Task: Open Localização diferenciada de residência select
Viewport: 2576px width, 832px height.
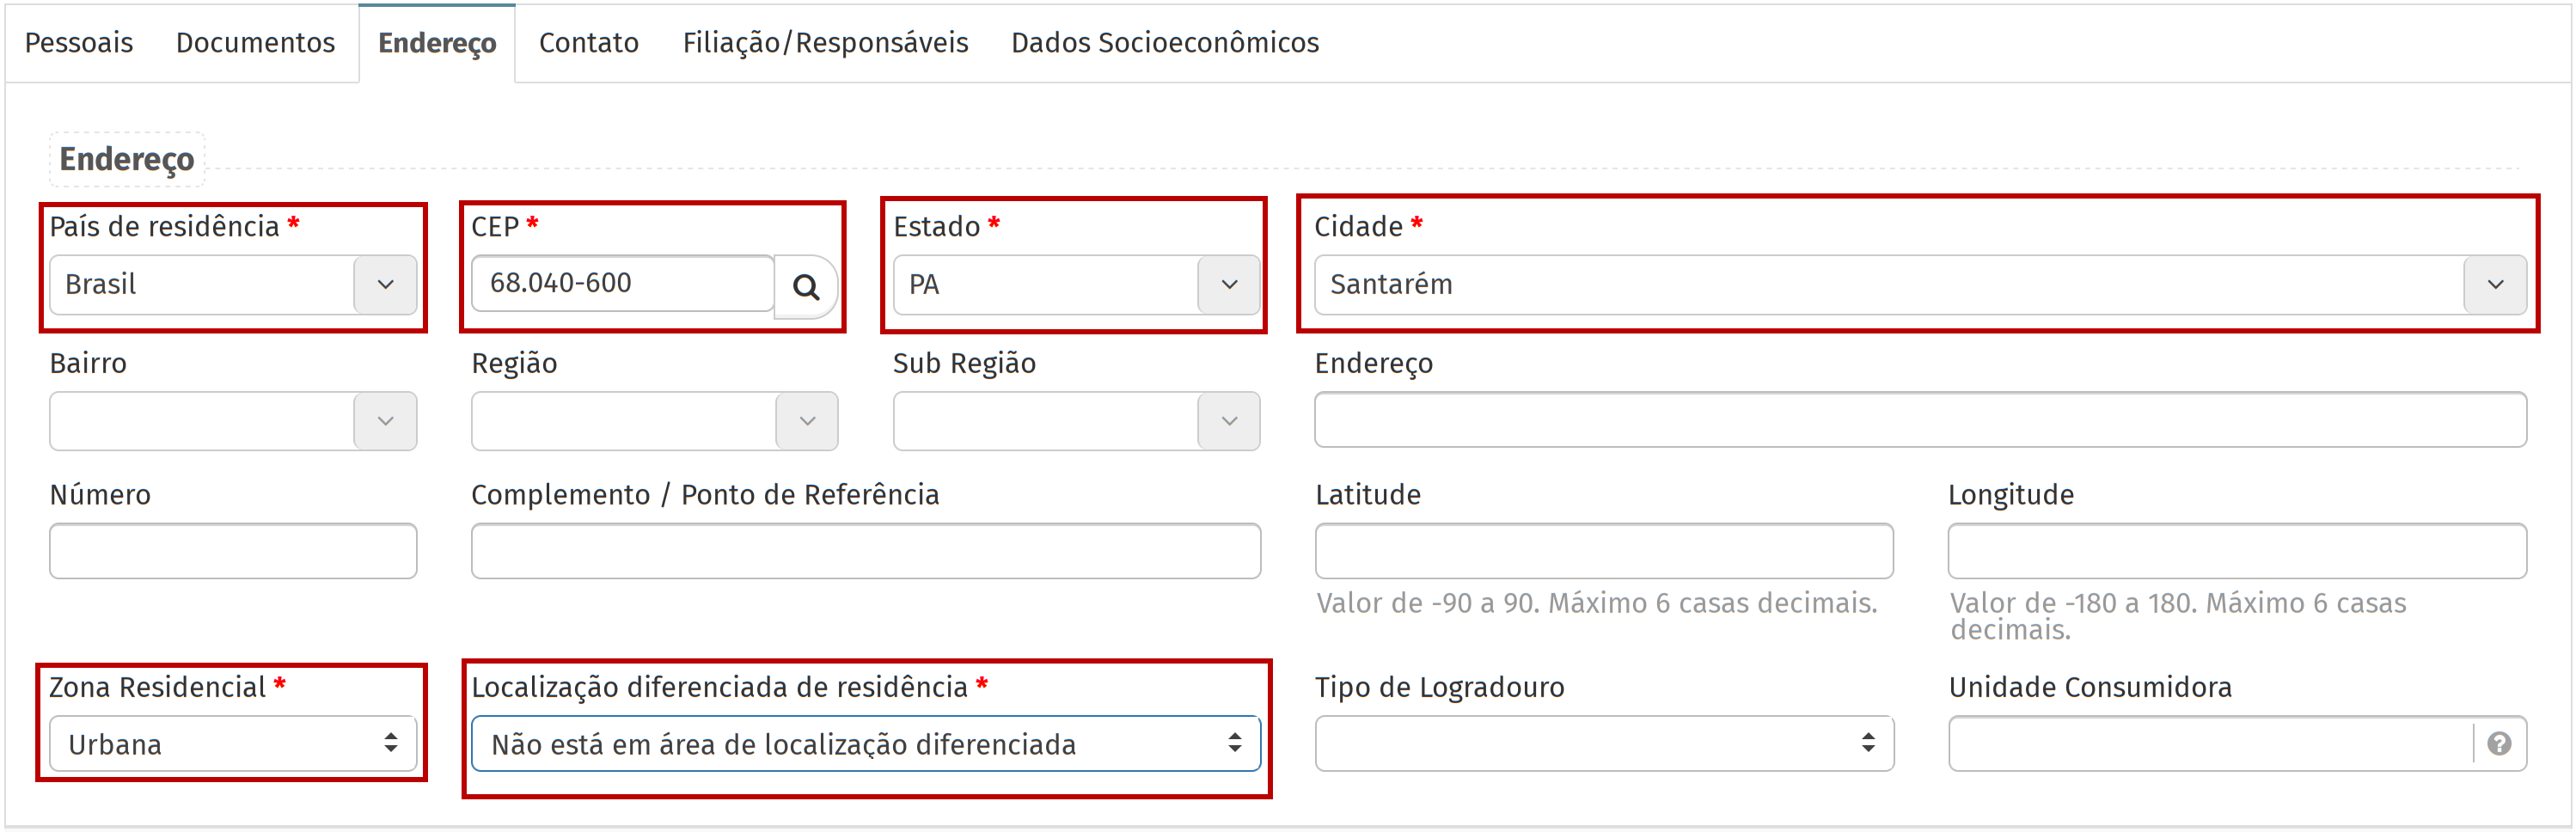Action: point(866,744)
